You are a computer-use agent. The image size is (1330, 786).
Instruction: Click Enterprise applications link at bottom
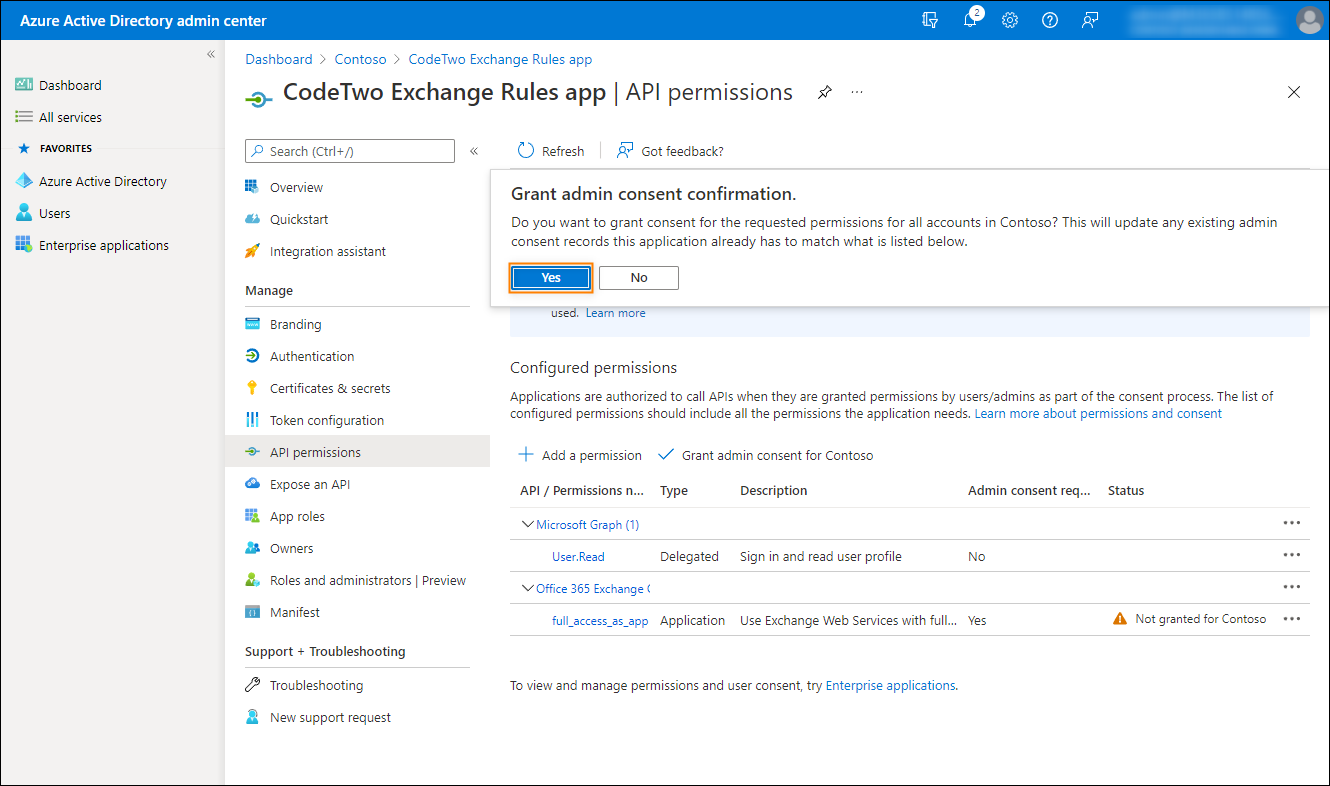[890, 685]
